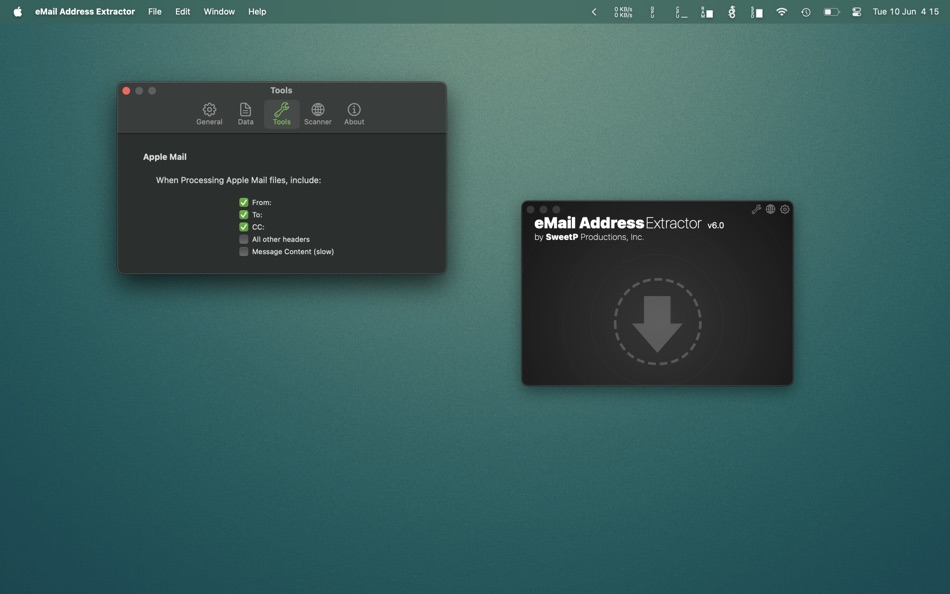Enable All other headers checkbox

coord(244,239)
